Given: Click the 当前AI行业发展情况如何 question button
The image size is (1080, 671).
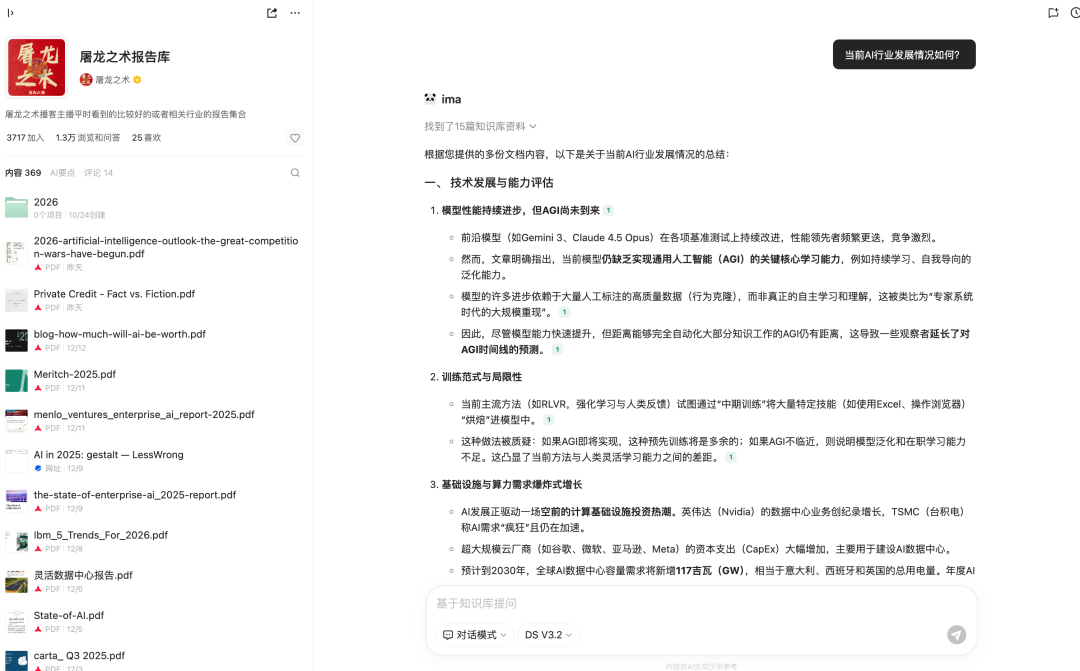Looking at the screenshot, I should tap(903, 55).
